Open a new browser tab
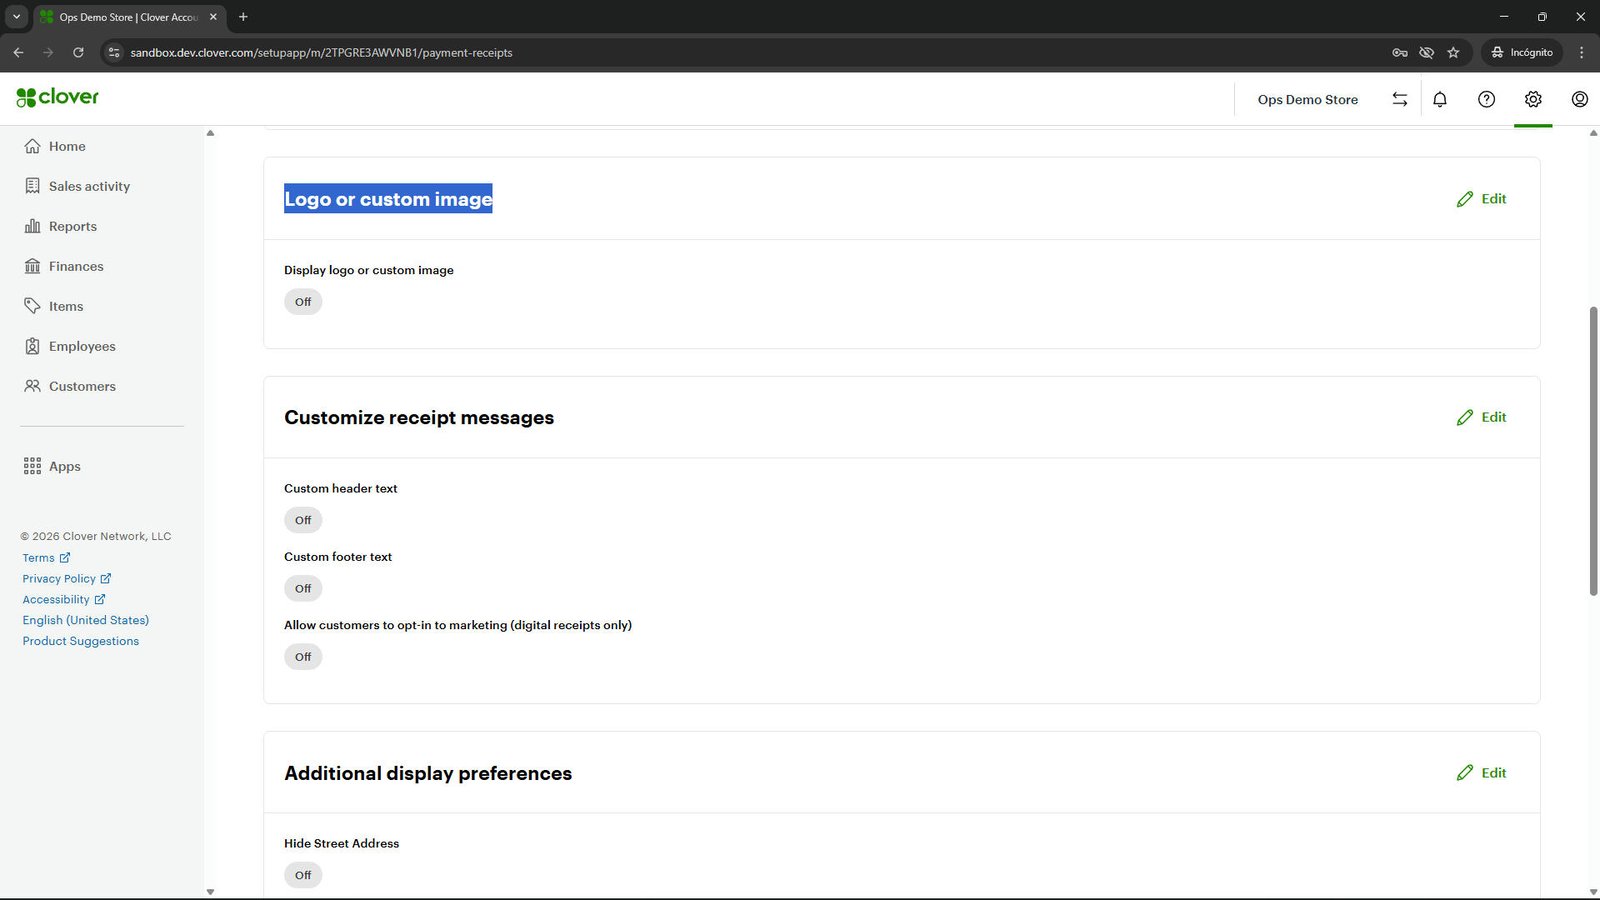Viewport: 1600px width, 900px height. [243, 17]
